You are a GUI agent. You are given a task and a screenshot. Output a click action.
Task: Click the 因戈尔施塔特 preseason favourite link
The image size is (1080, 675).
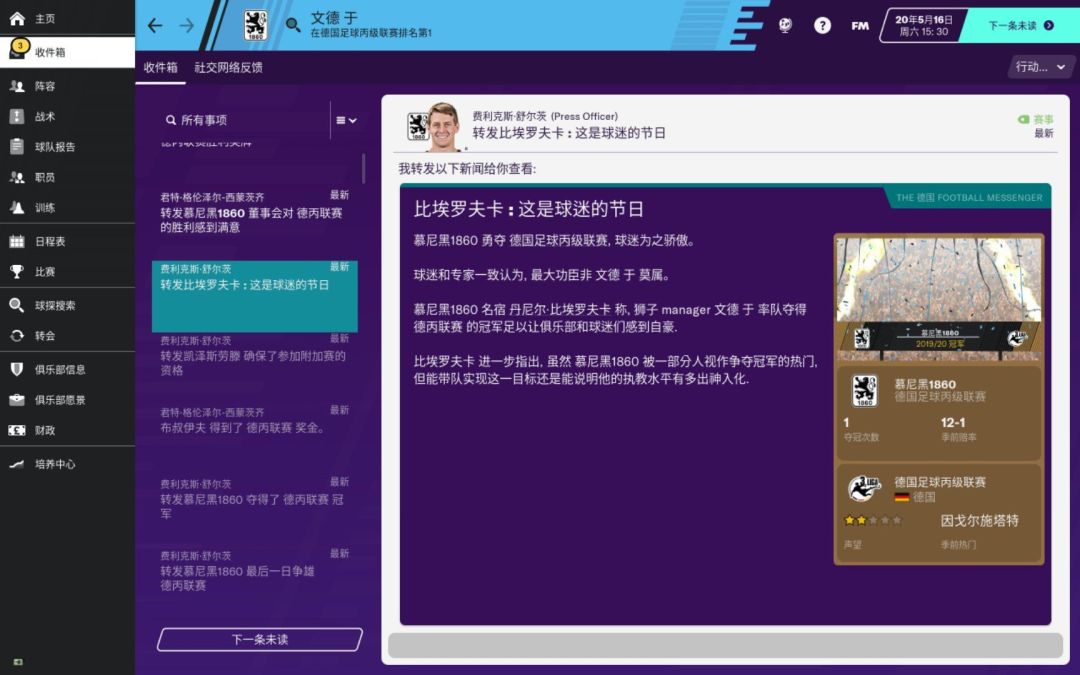click(x=979, y=521)
